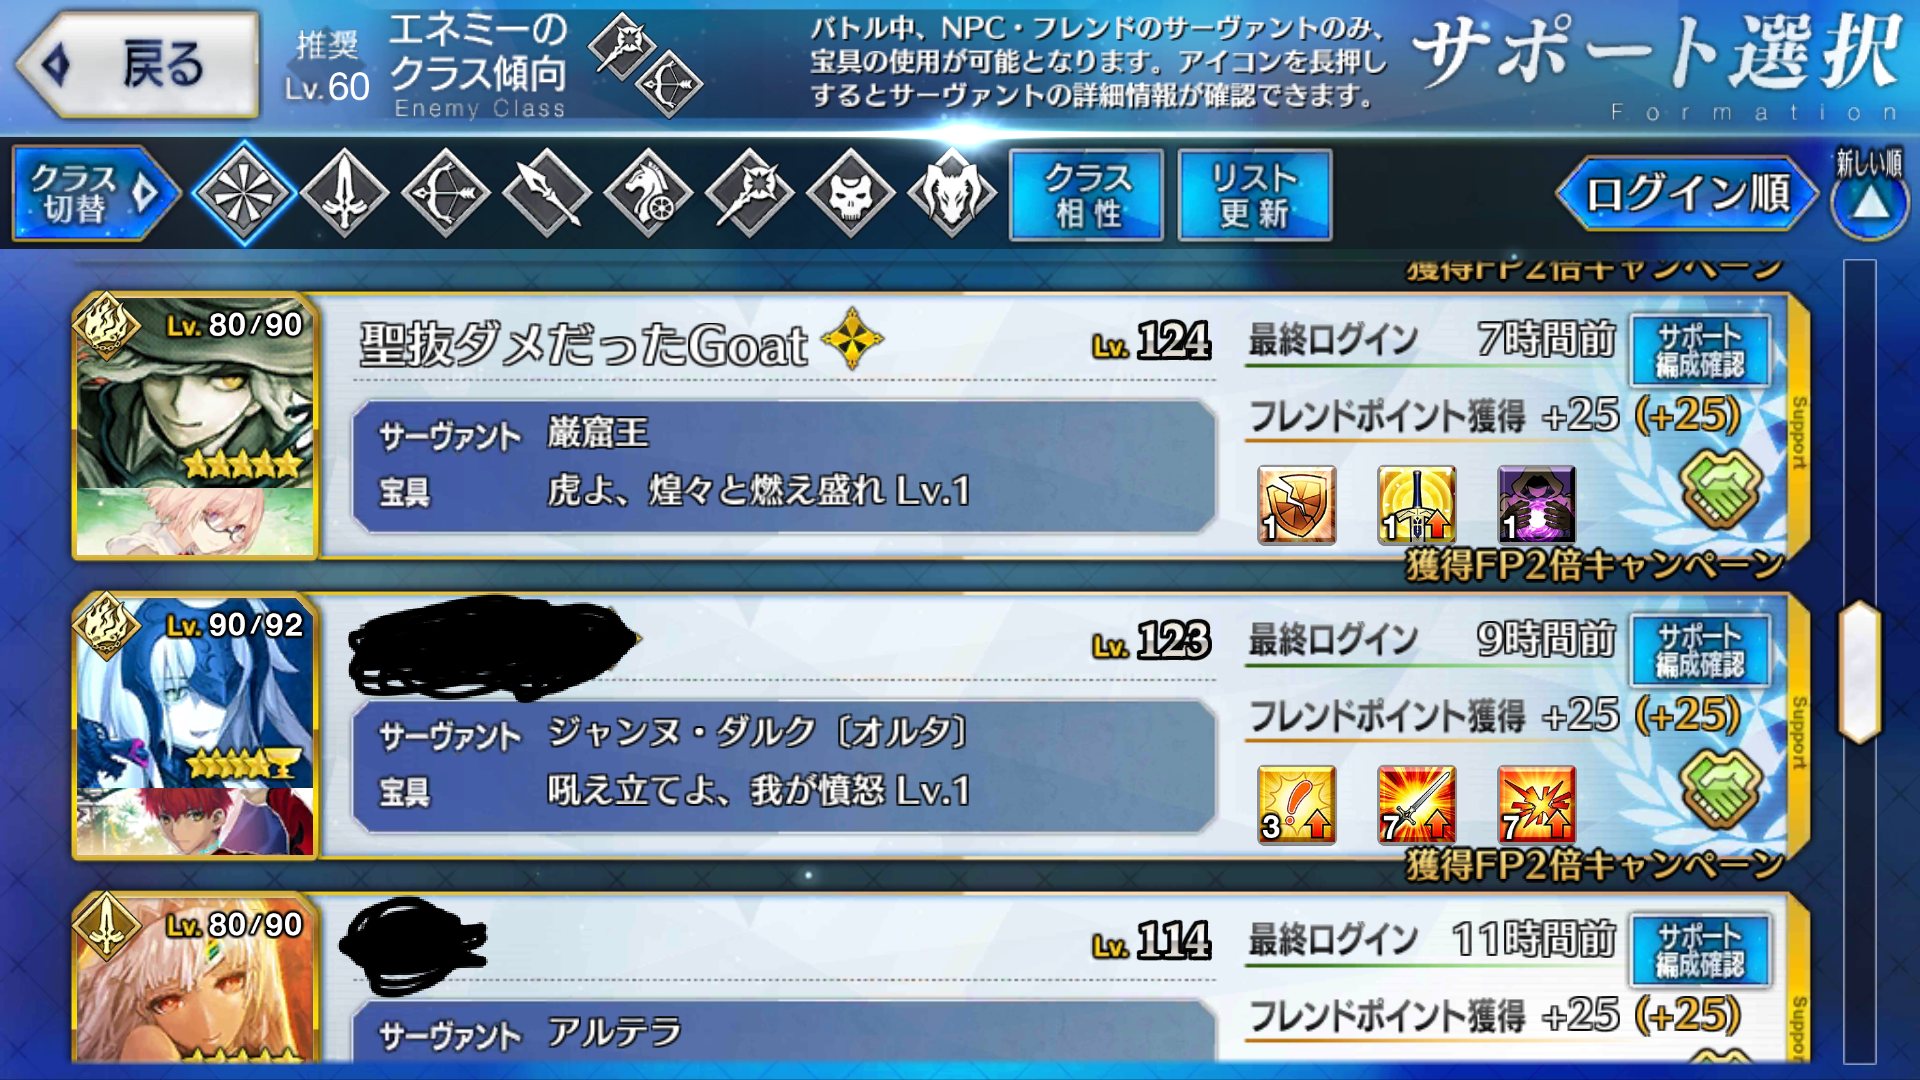Toggle the クラス切替 class switch
This screenshot has height=1080, width=1920.
click(x=94, y=194)
